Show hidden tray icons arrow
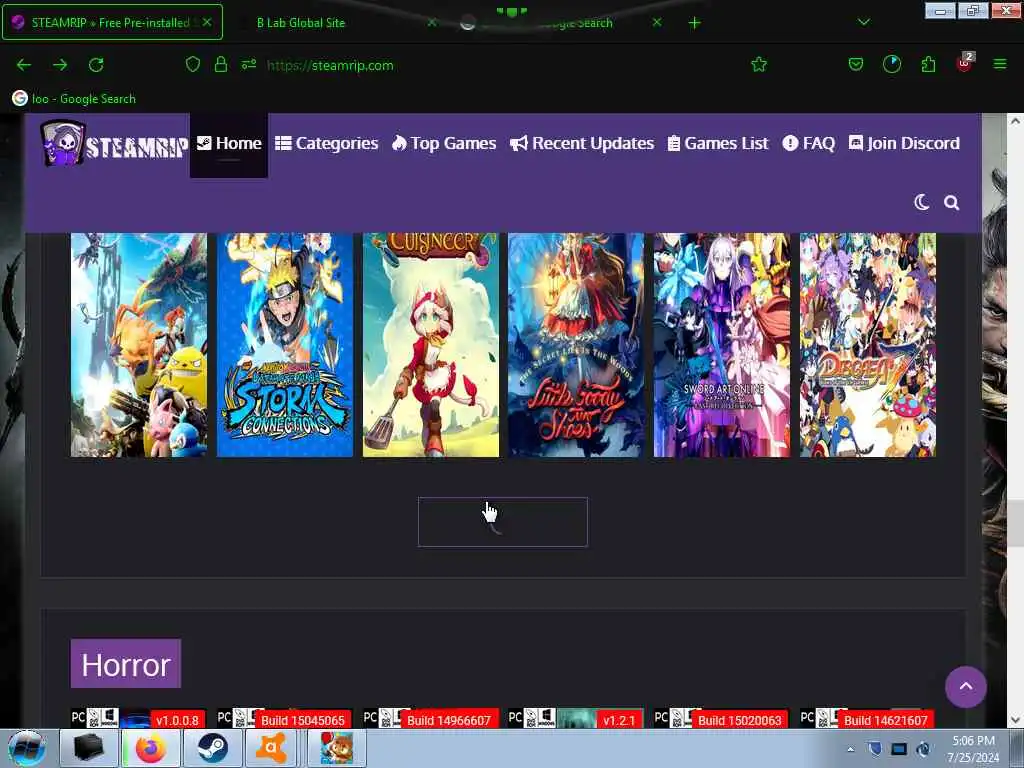 (x=850, y=749)
